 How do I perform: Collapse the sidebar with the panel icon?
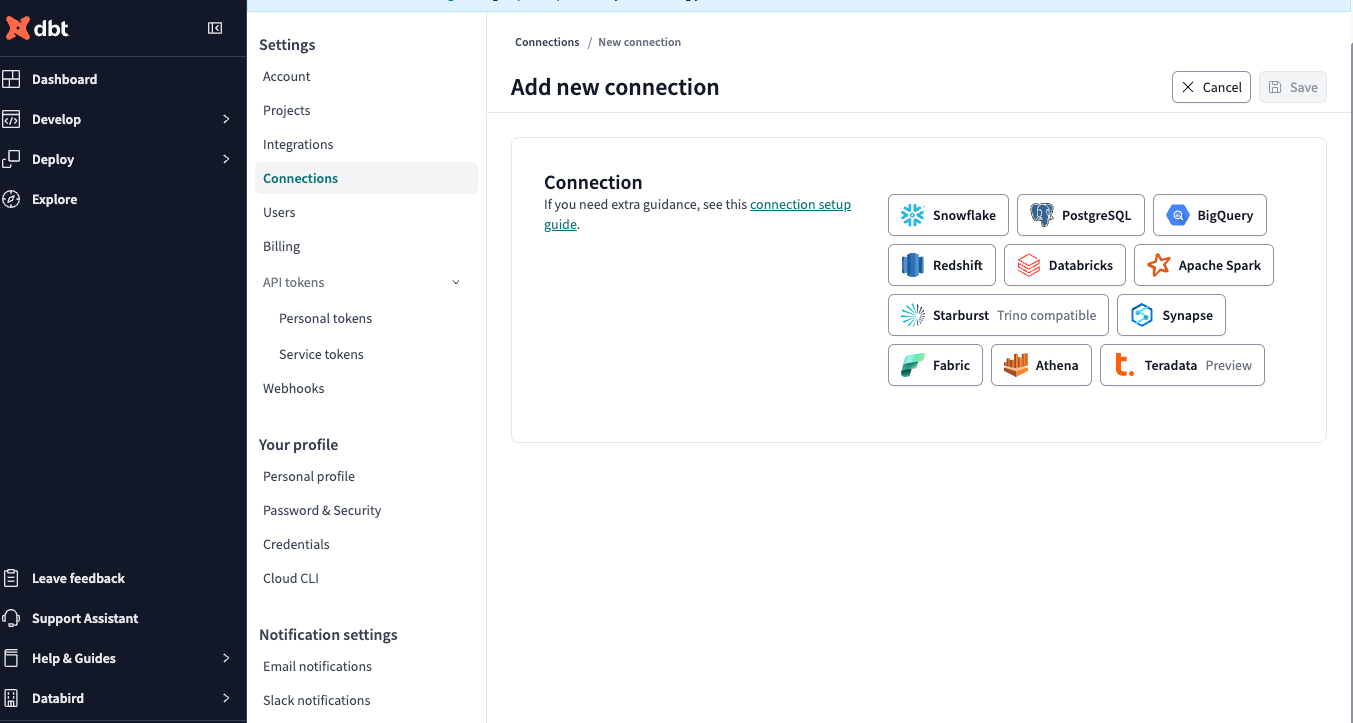[x=215, y=28]
